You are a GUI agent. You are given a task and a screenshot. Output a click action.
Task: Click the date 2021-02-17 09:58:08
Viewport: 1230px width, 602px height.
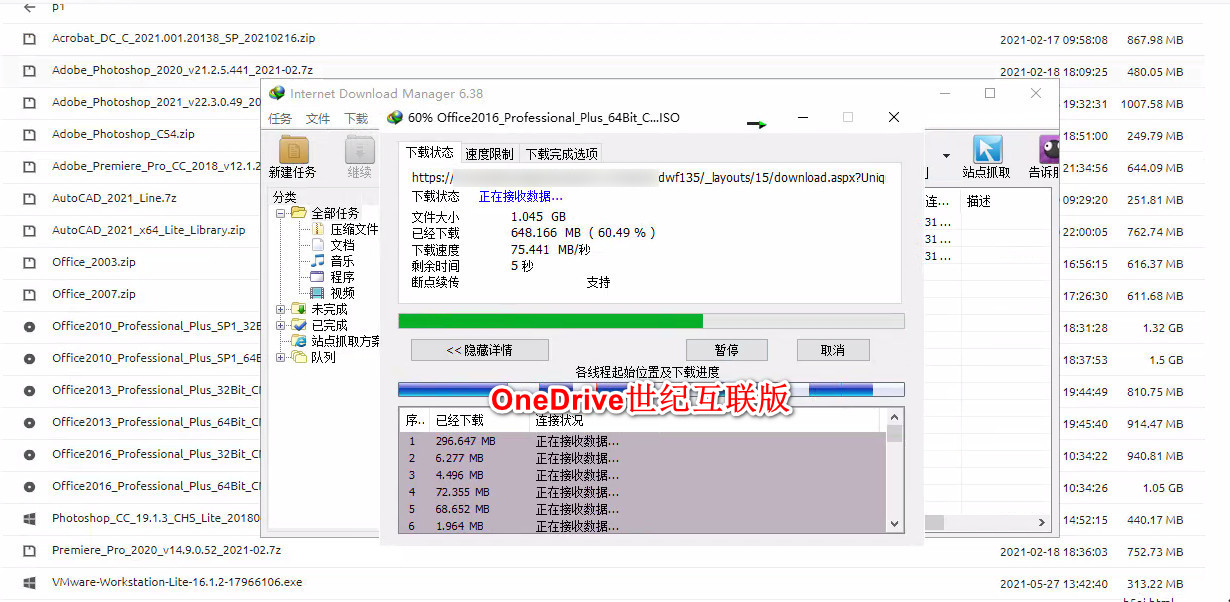pos(1054,40)
